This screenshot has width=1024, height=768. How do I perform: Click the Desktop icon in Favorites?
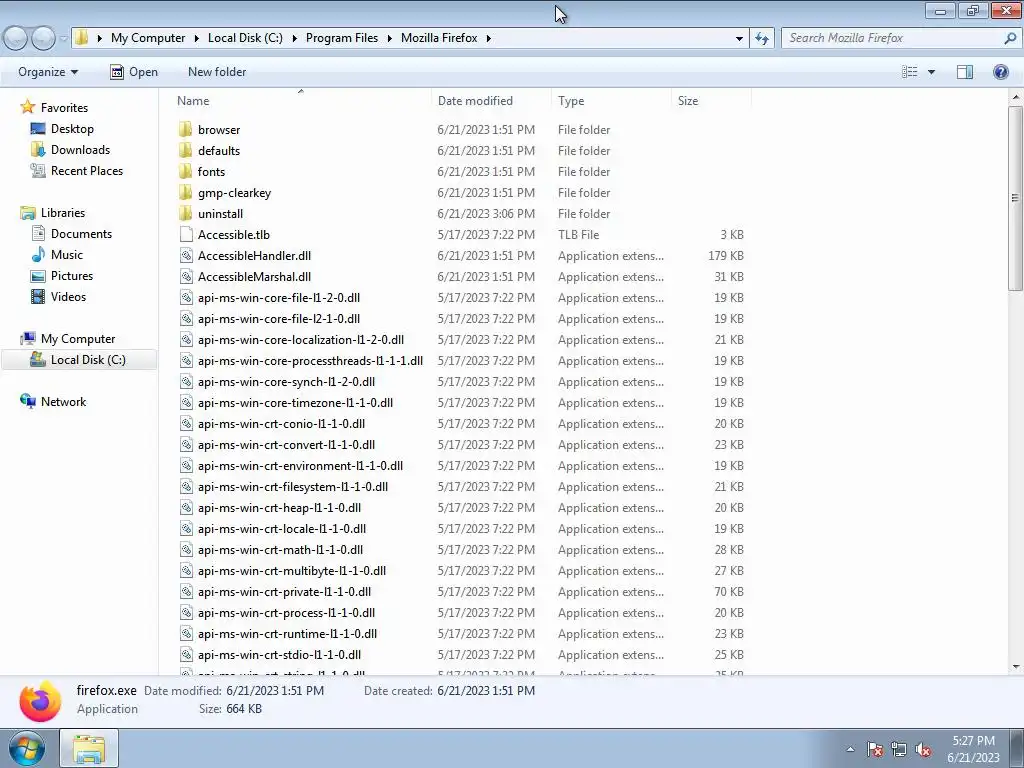coord(38,129)
